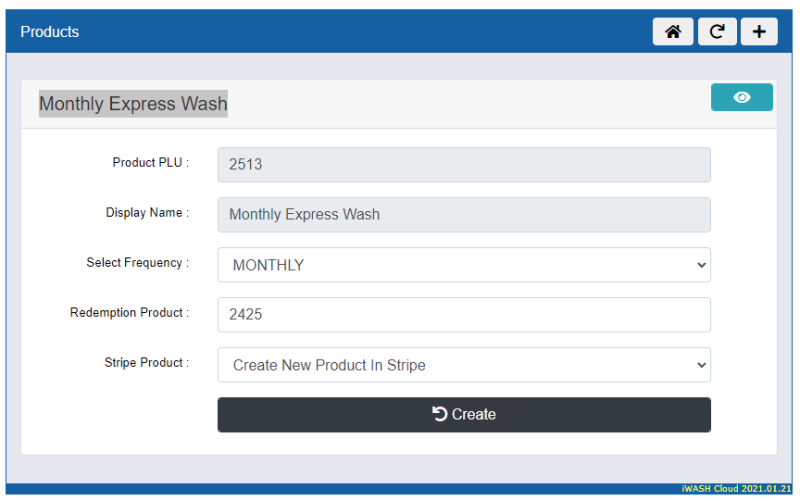
Task: Click the chevron arrow on Select Frequency
Action: [x=699, y=265]
